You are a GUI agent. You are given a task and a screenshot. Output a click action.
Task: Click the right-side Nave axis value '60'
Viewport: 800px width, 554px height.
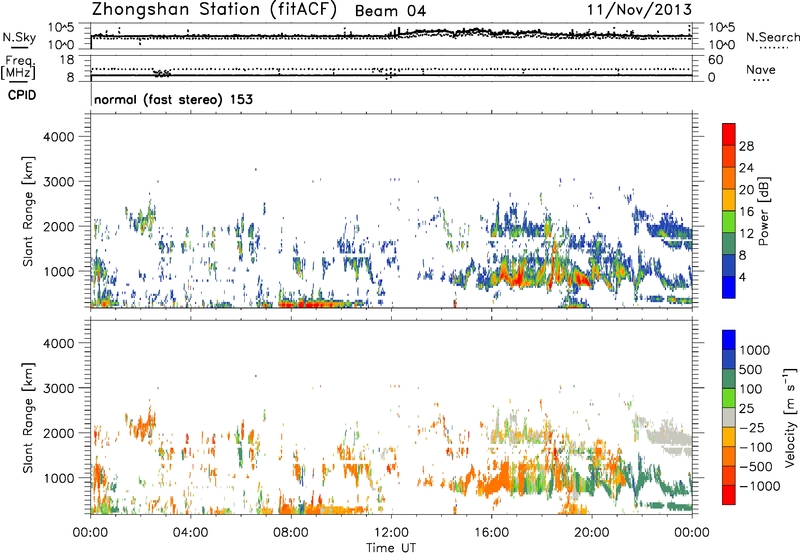coord(716,60)
